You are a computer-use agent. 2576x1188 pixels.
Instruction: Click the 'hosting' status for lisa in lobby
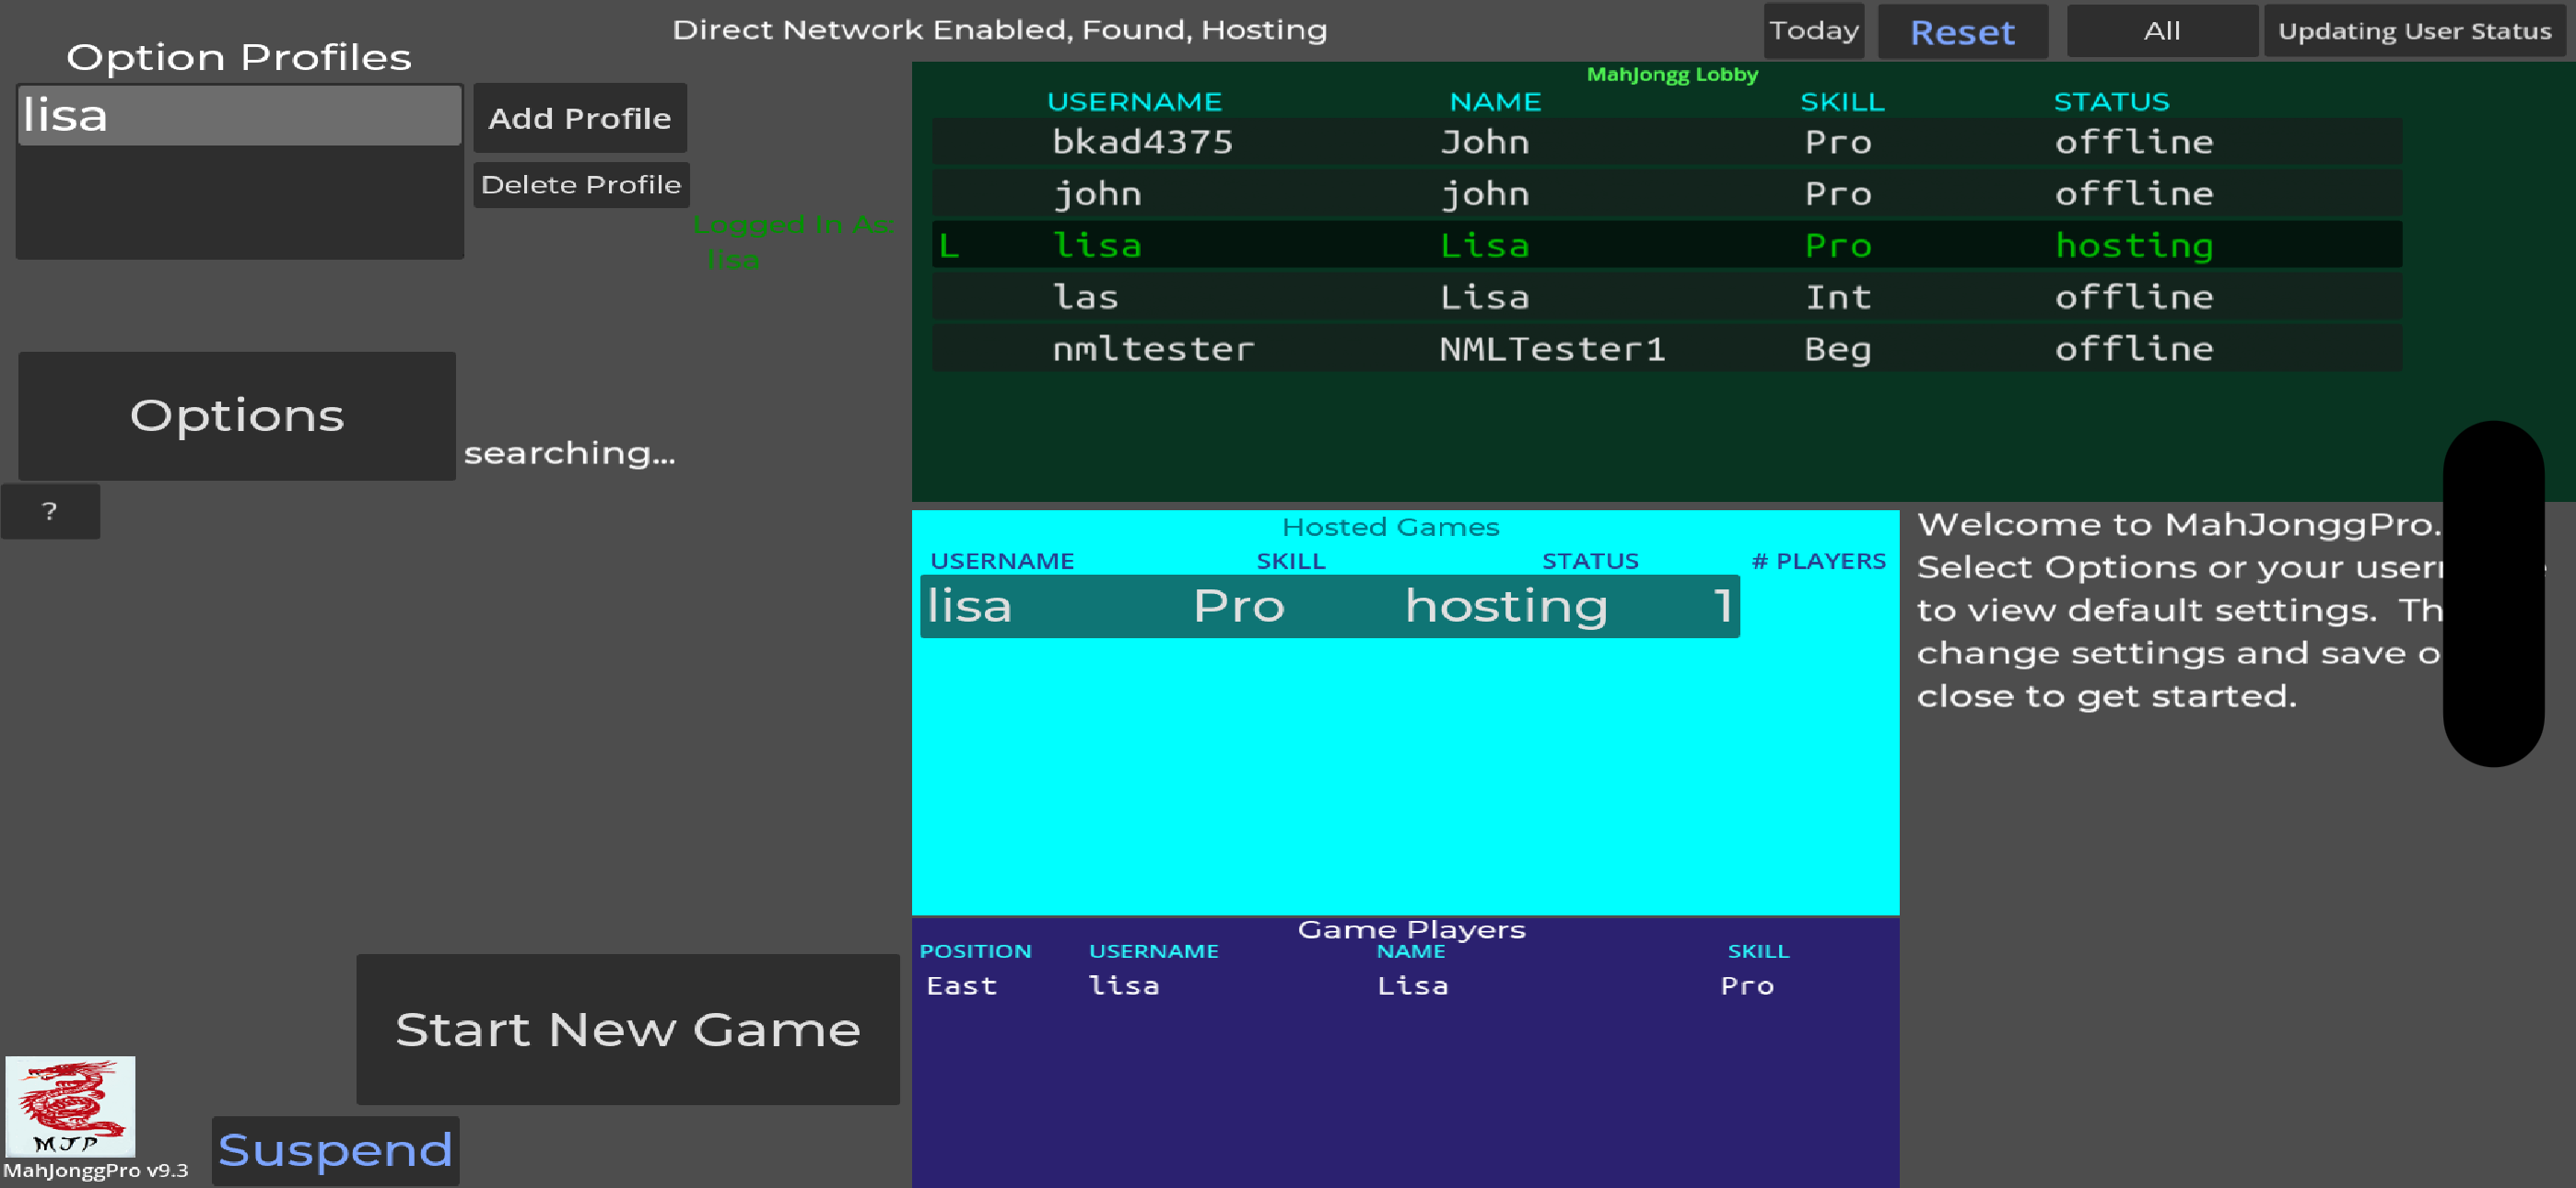tap(2134, 246)
